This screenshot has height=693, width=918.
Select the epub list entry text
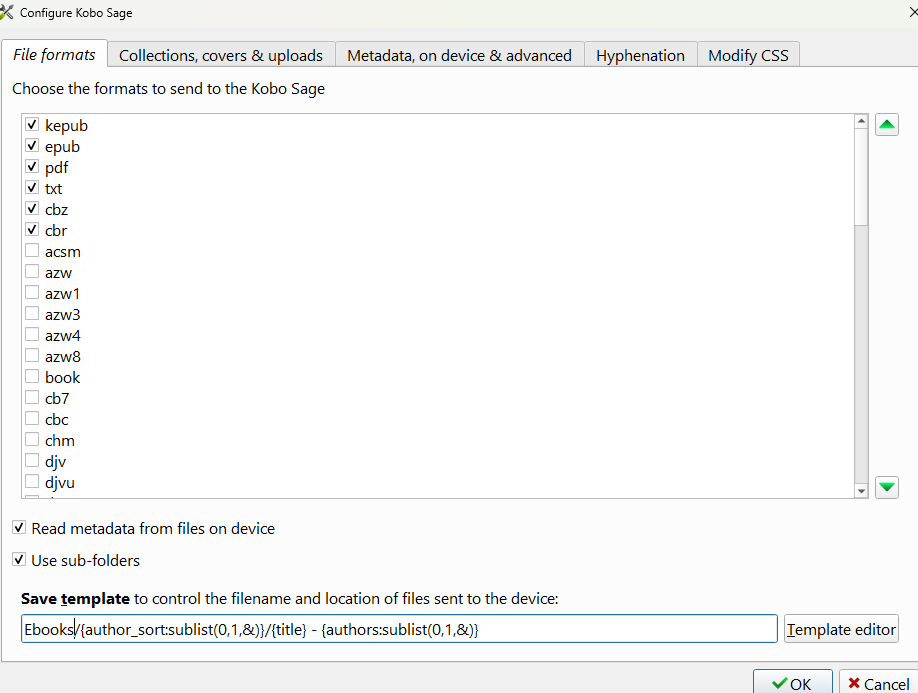coord(62,146)
